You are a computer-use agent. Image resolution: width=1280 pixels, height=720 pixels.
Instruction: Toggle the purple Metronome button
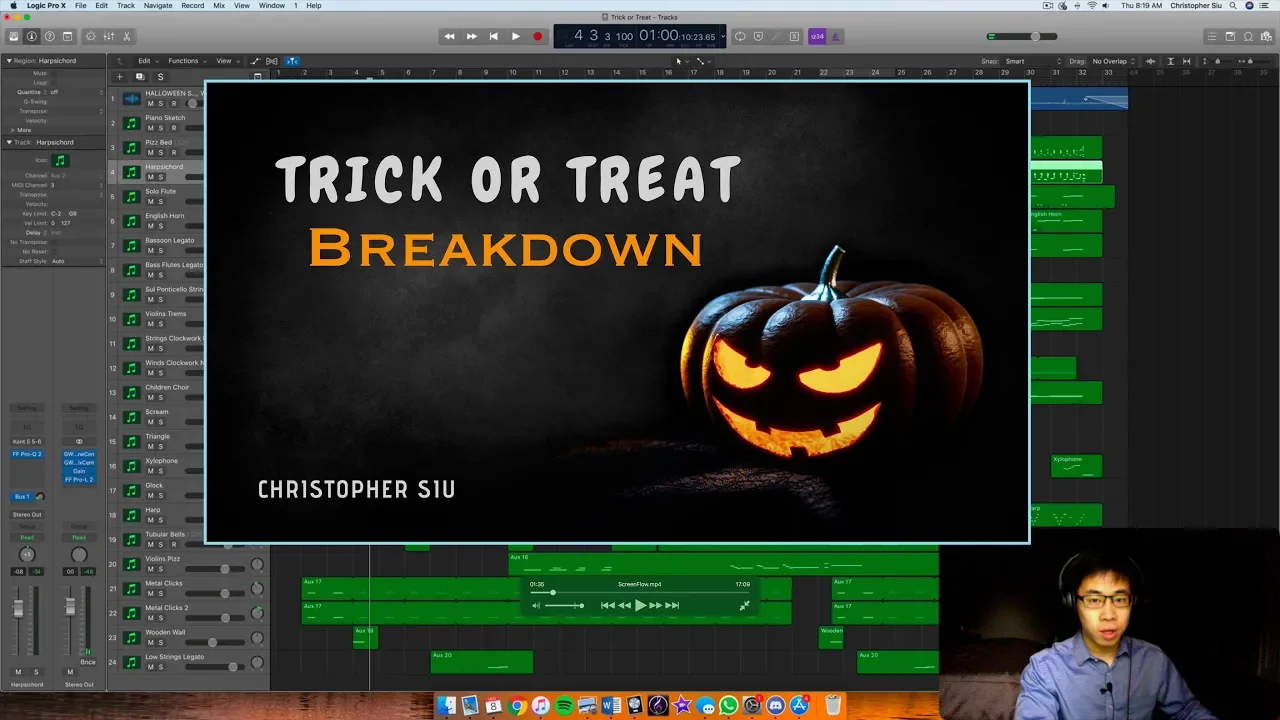pos(835,36)
